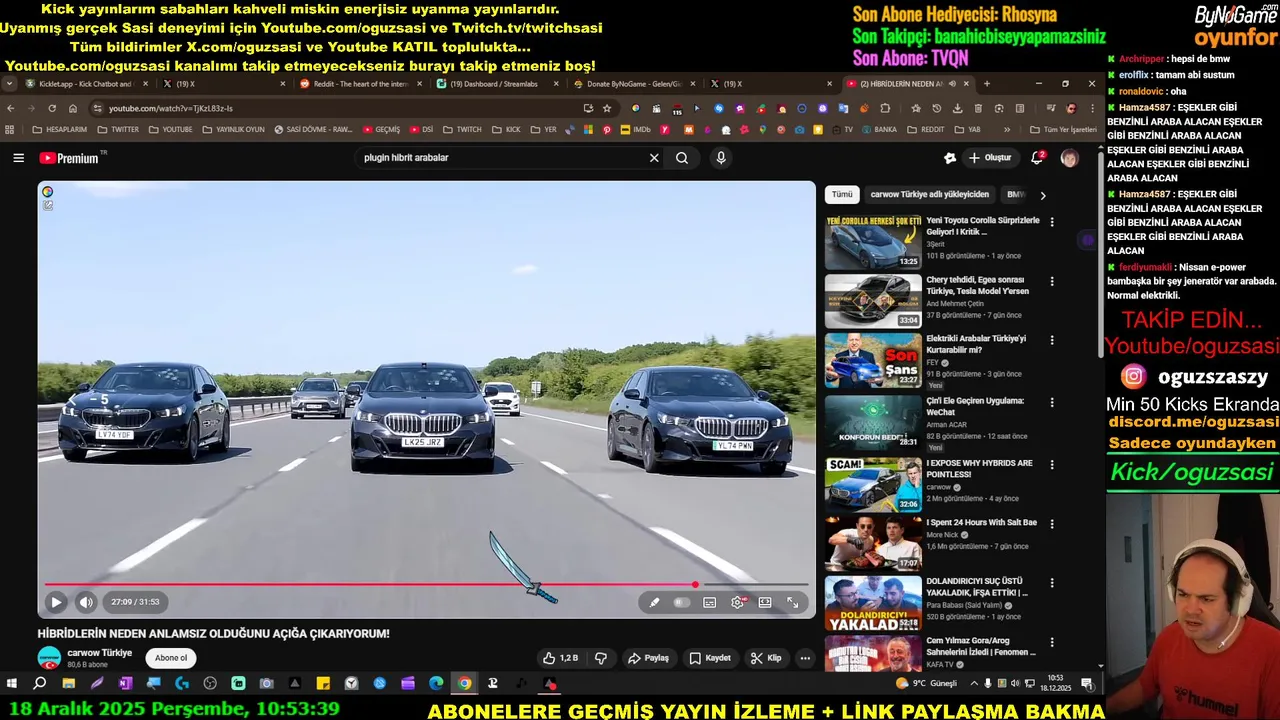Play the YouTube video

coord(56,602)
